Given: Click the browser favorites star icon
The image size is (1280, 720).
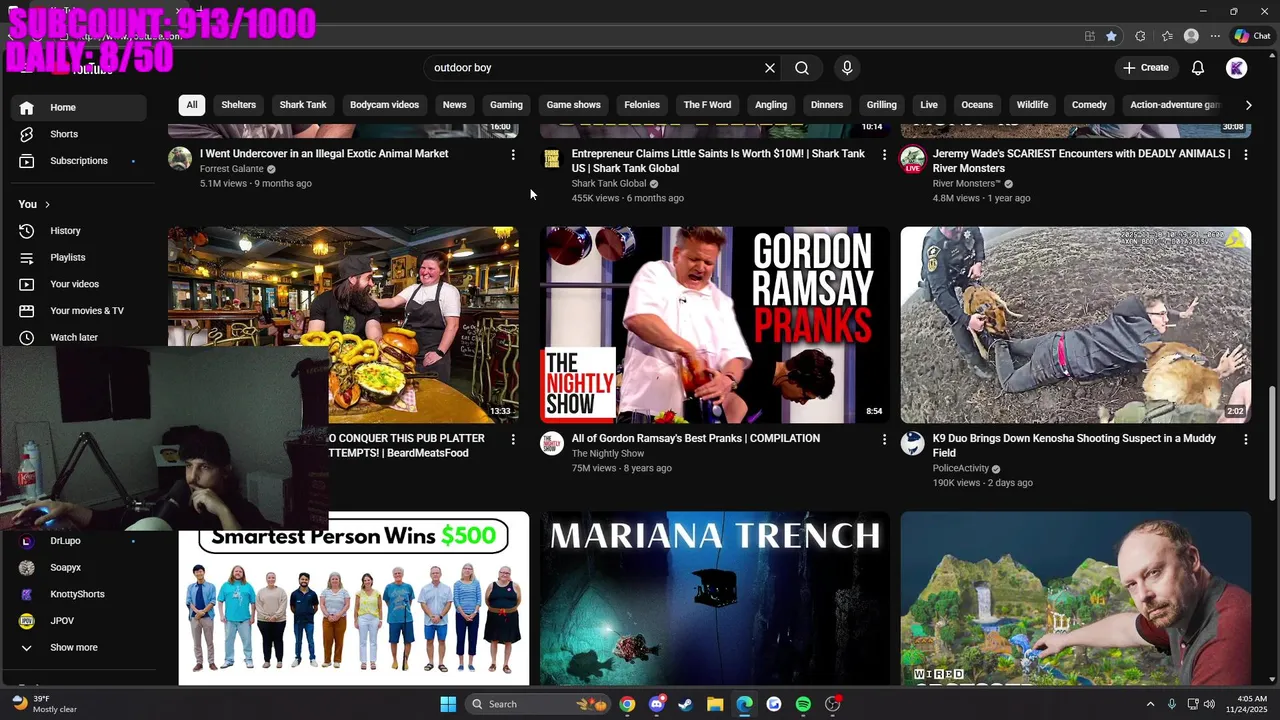Looking at the screenshot, I should pyautogui.click(x=1111, y=36).
